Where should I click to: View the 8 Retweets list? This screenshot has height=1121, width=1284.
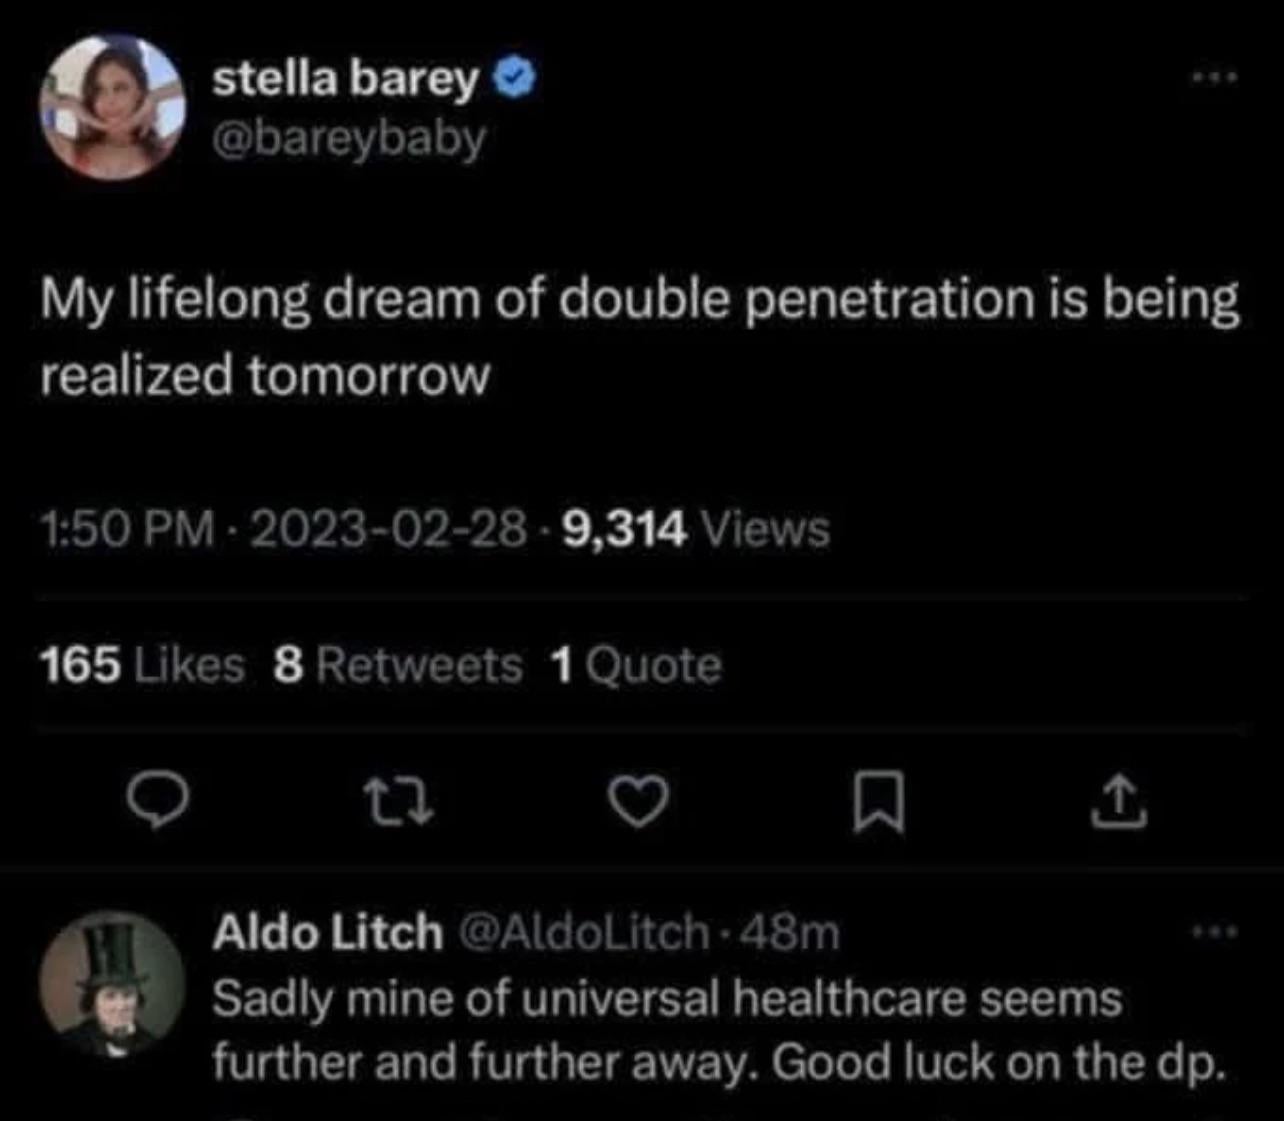click(398, 665)
